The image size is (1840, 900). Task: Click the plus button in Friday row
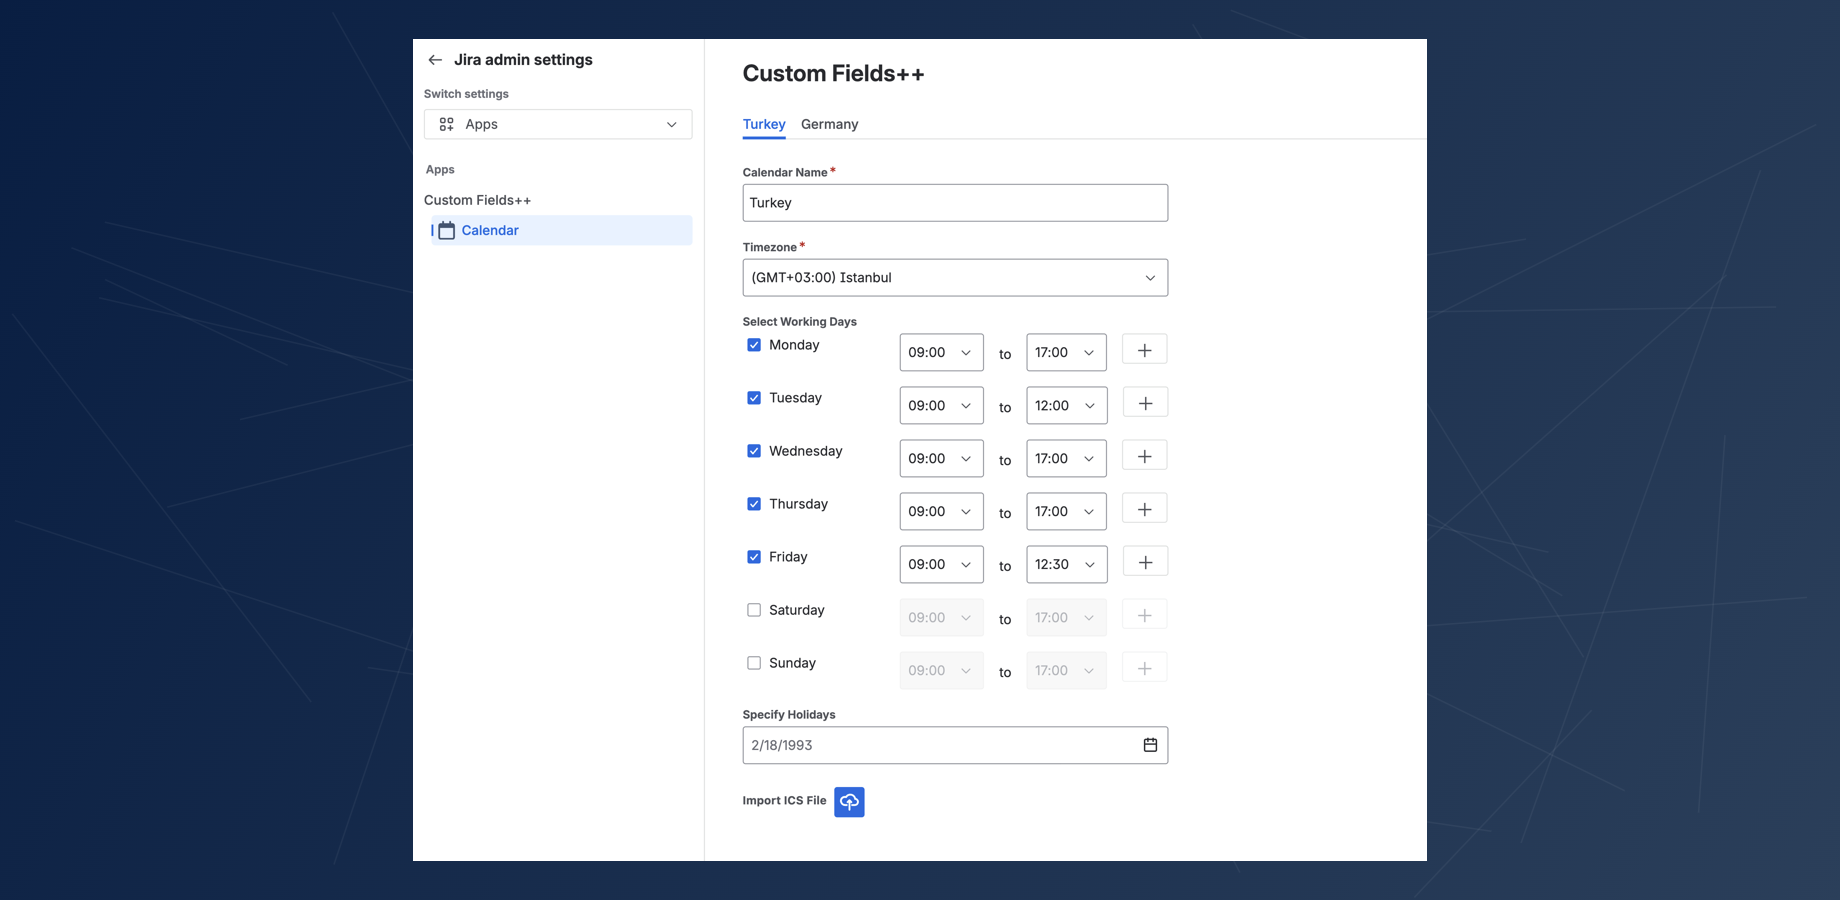point(1145,562)
